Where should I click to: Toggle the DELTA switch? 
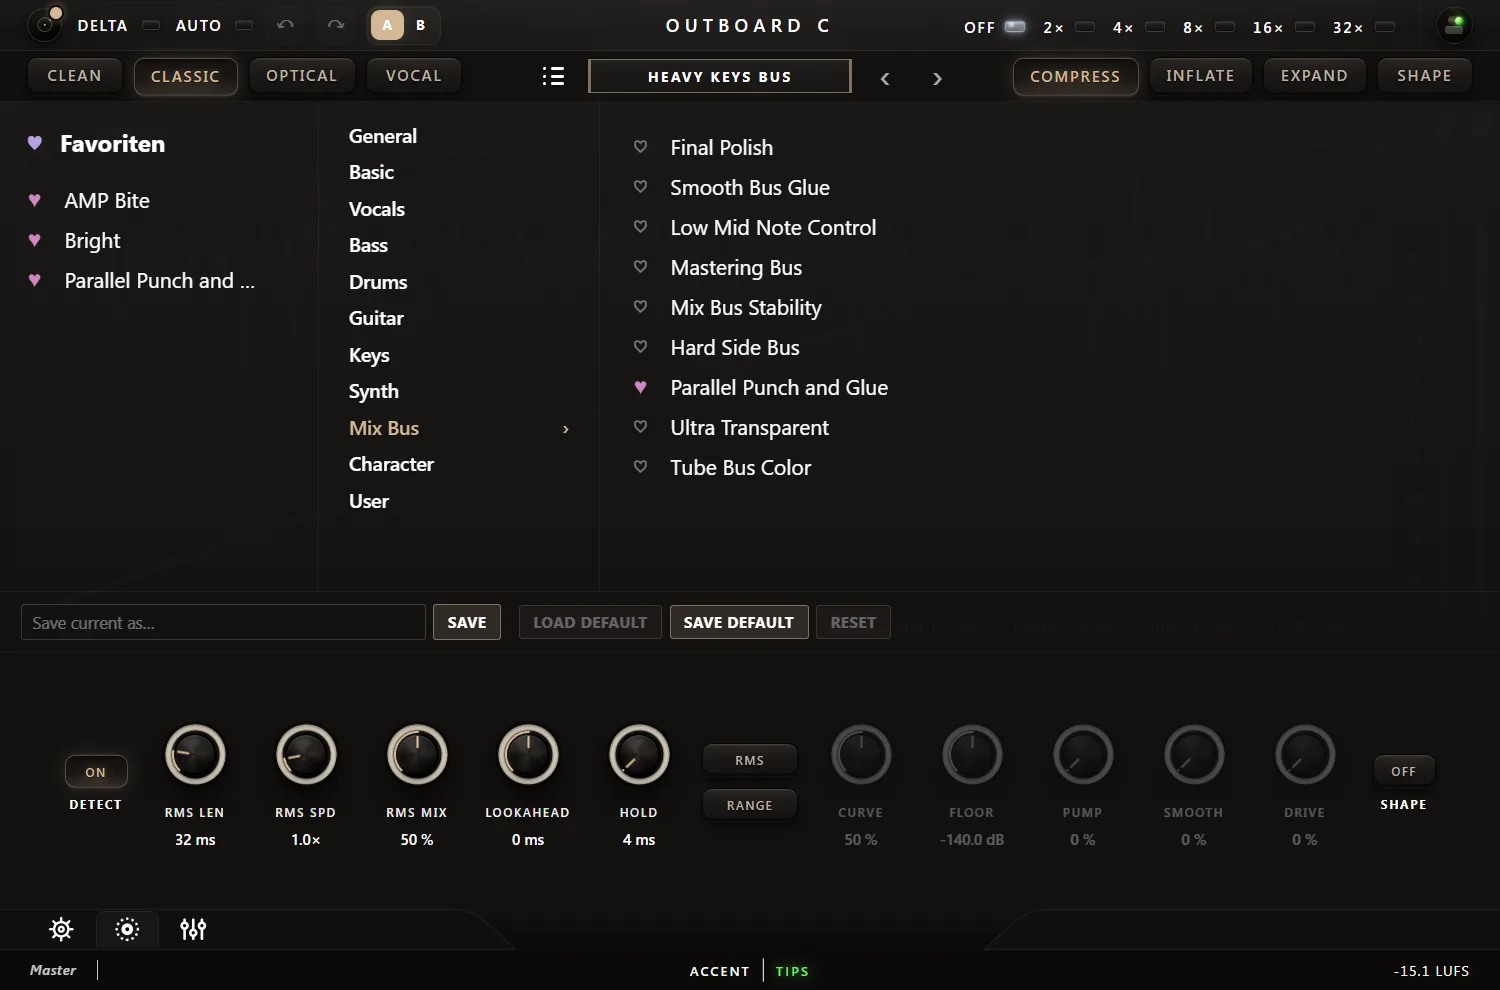(151, 25)
